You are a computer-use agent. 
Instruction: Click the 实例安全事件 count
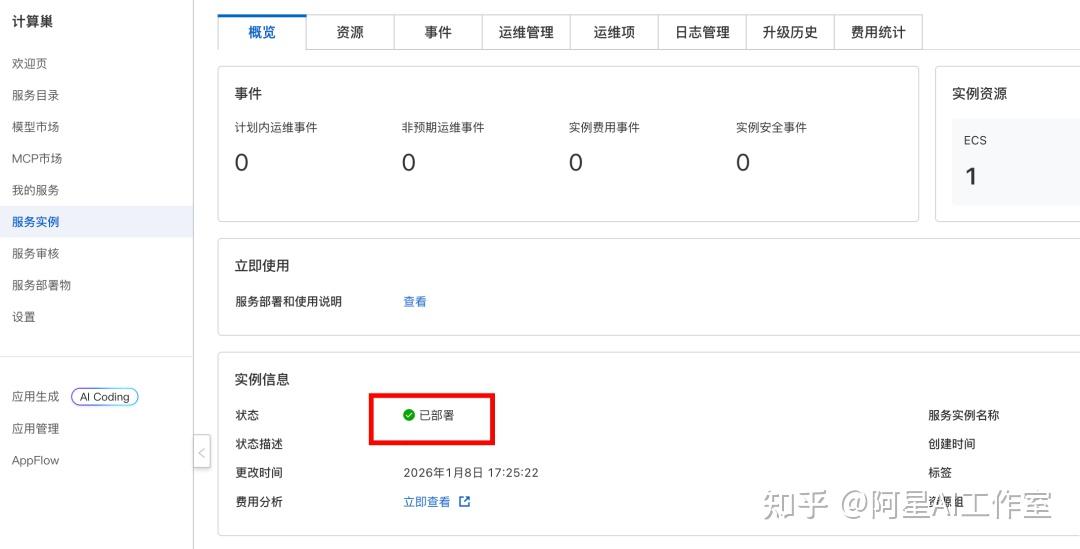coord(742,163)
